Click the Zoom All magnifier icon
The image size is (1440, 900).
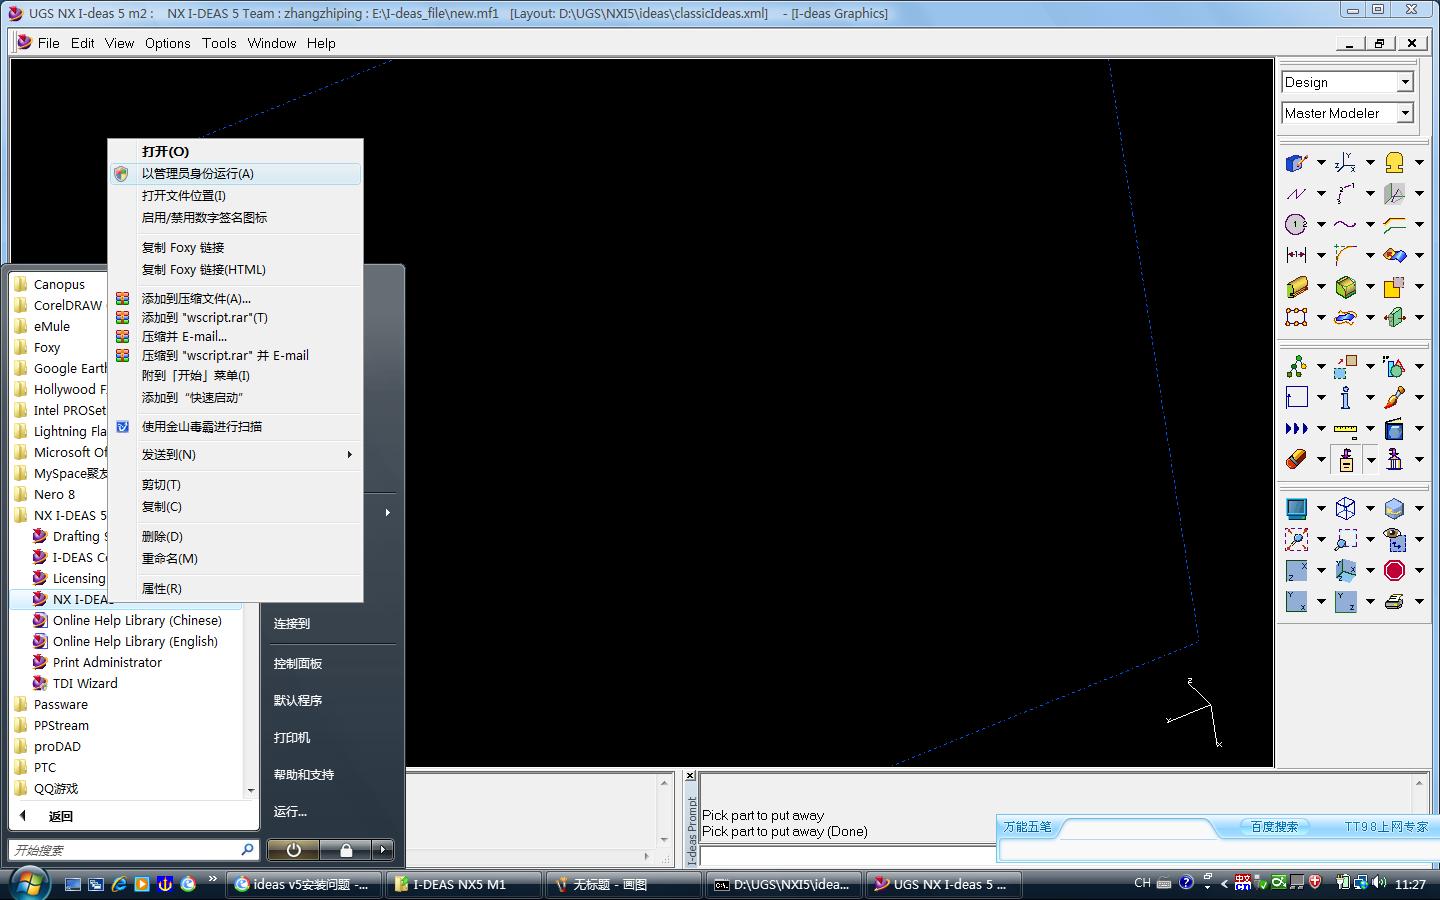point(1297,540)
